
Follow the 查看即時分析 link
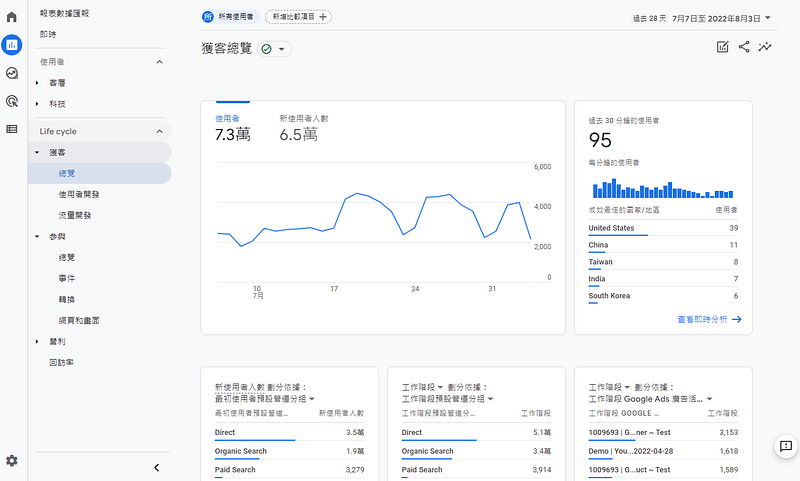(x=709, y=319)
